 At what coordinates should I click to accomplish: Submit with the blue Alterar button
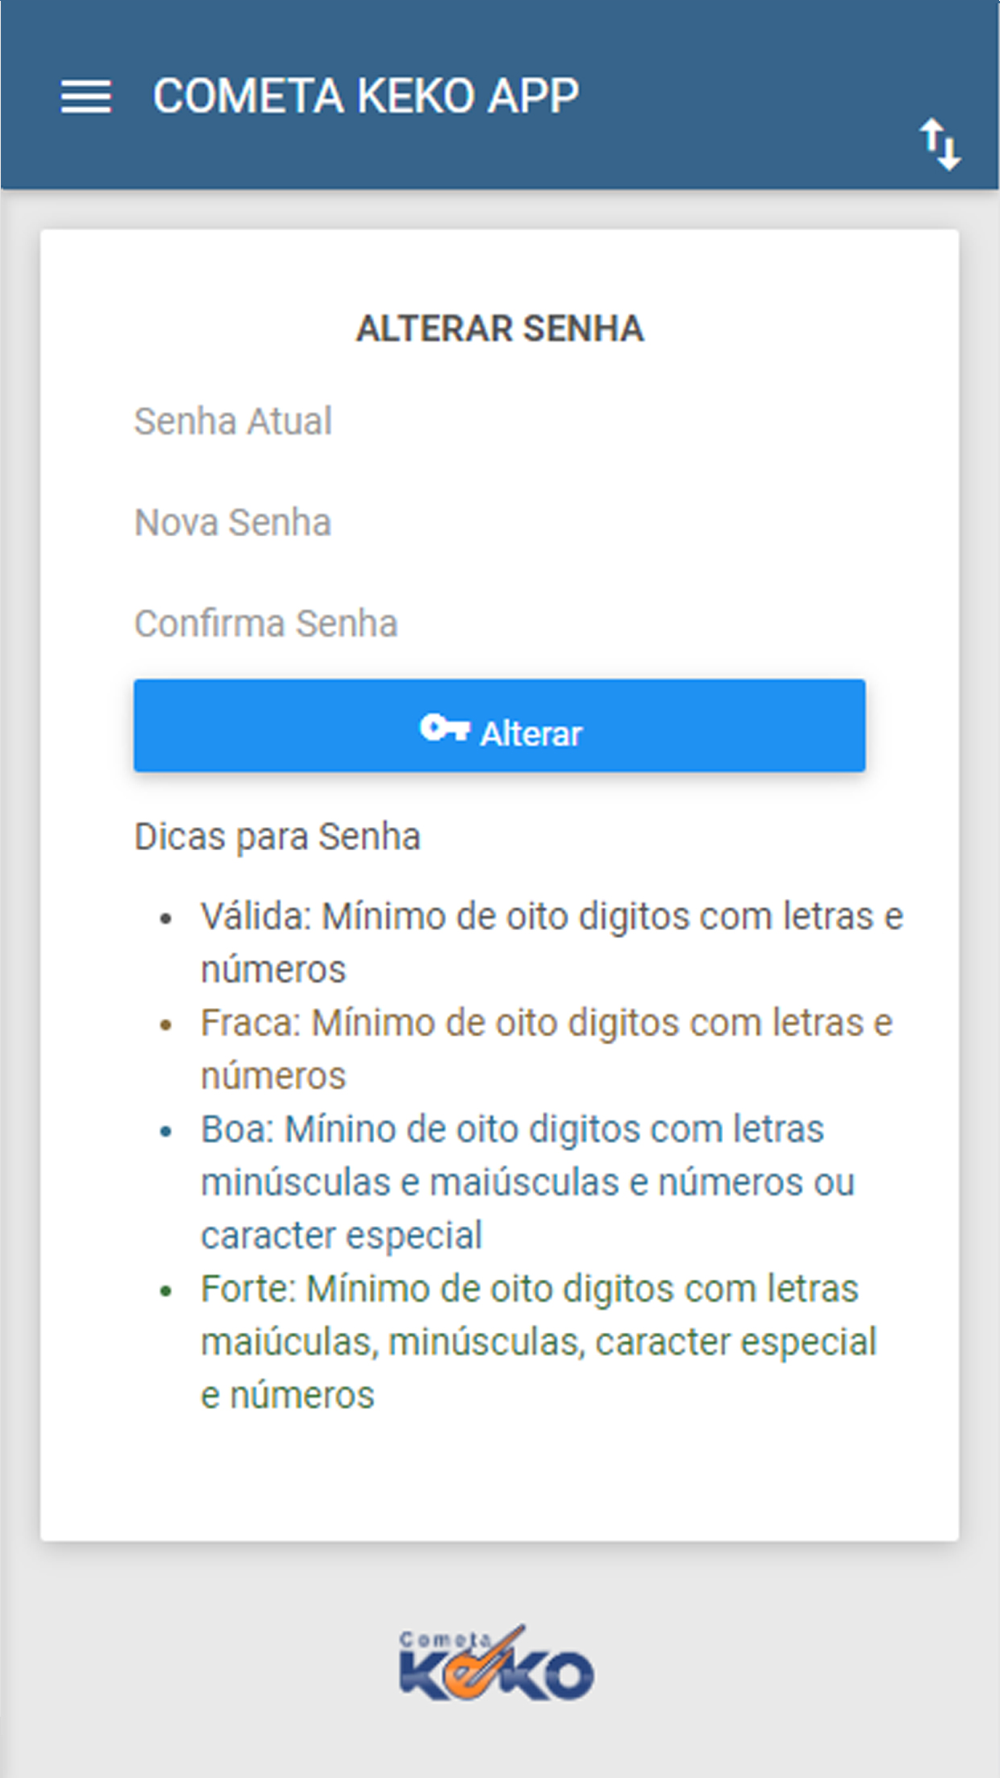pos(499,726)
